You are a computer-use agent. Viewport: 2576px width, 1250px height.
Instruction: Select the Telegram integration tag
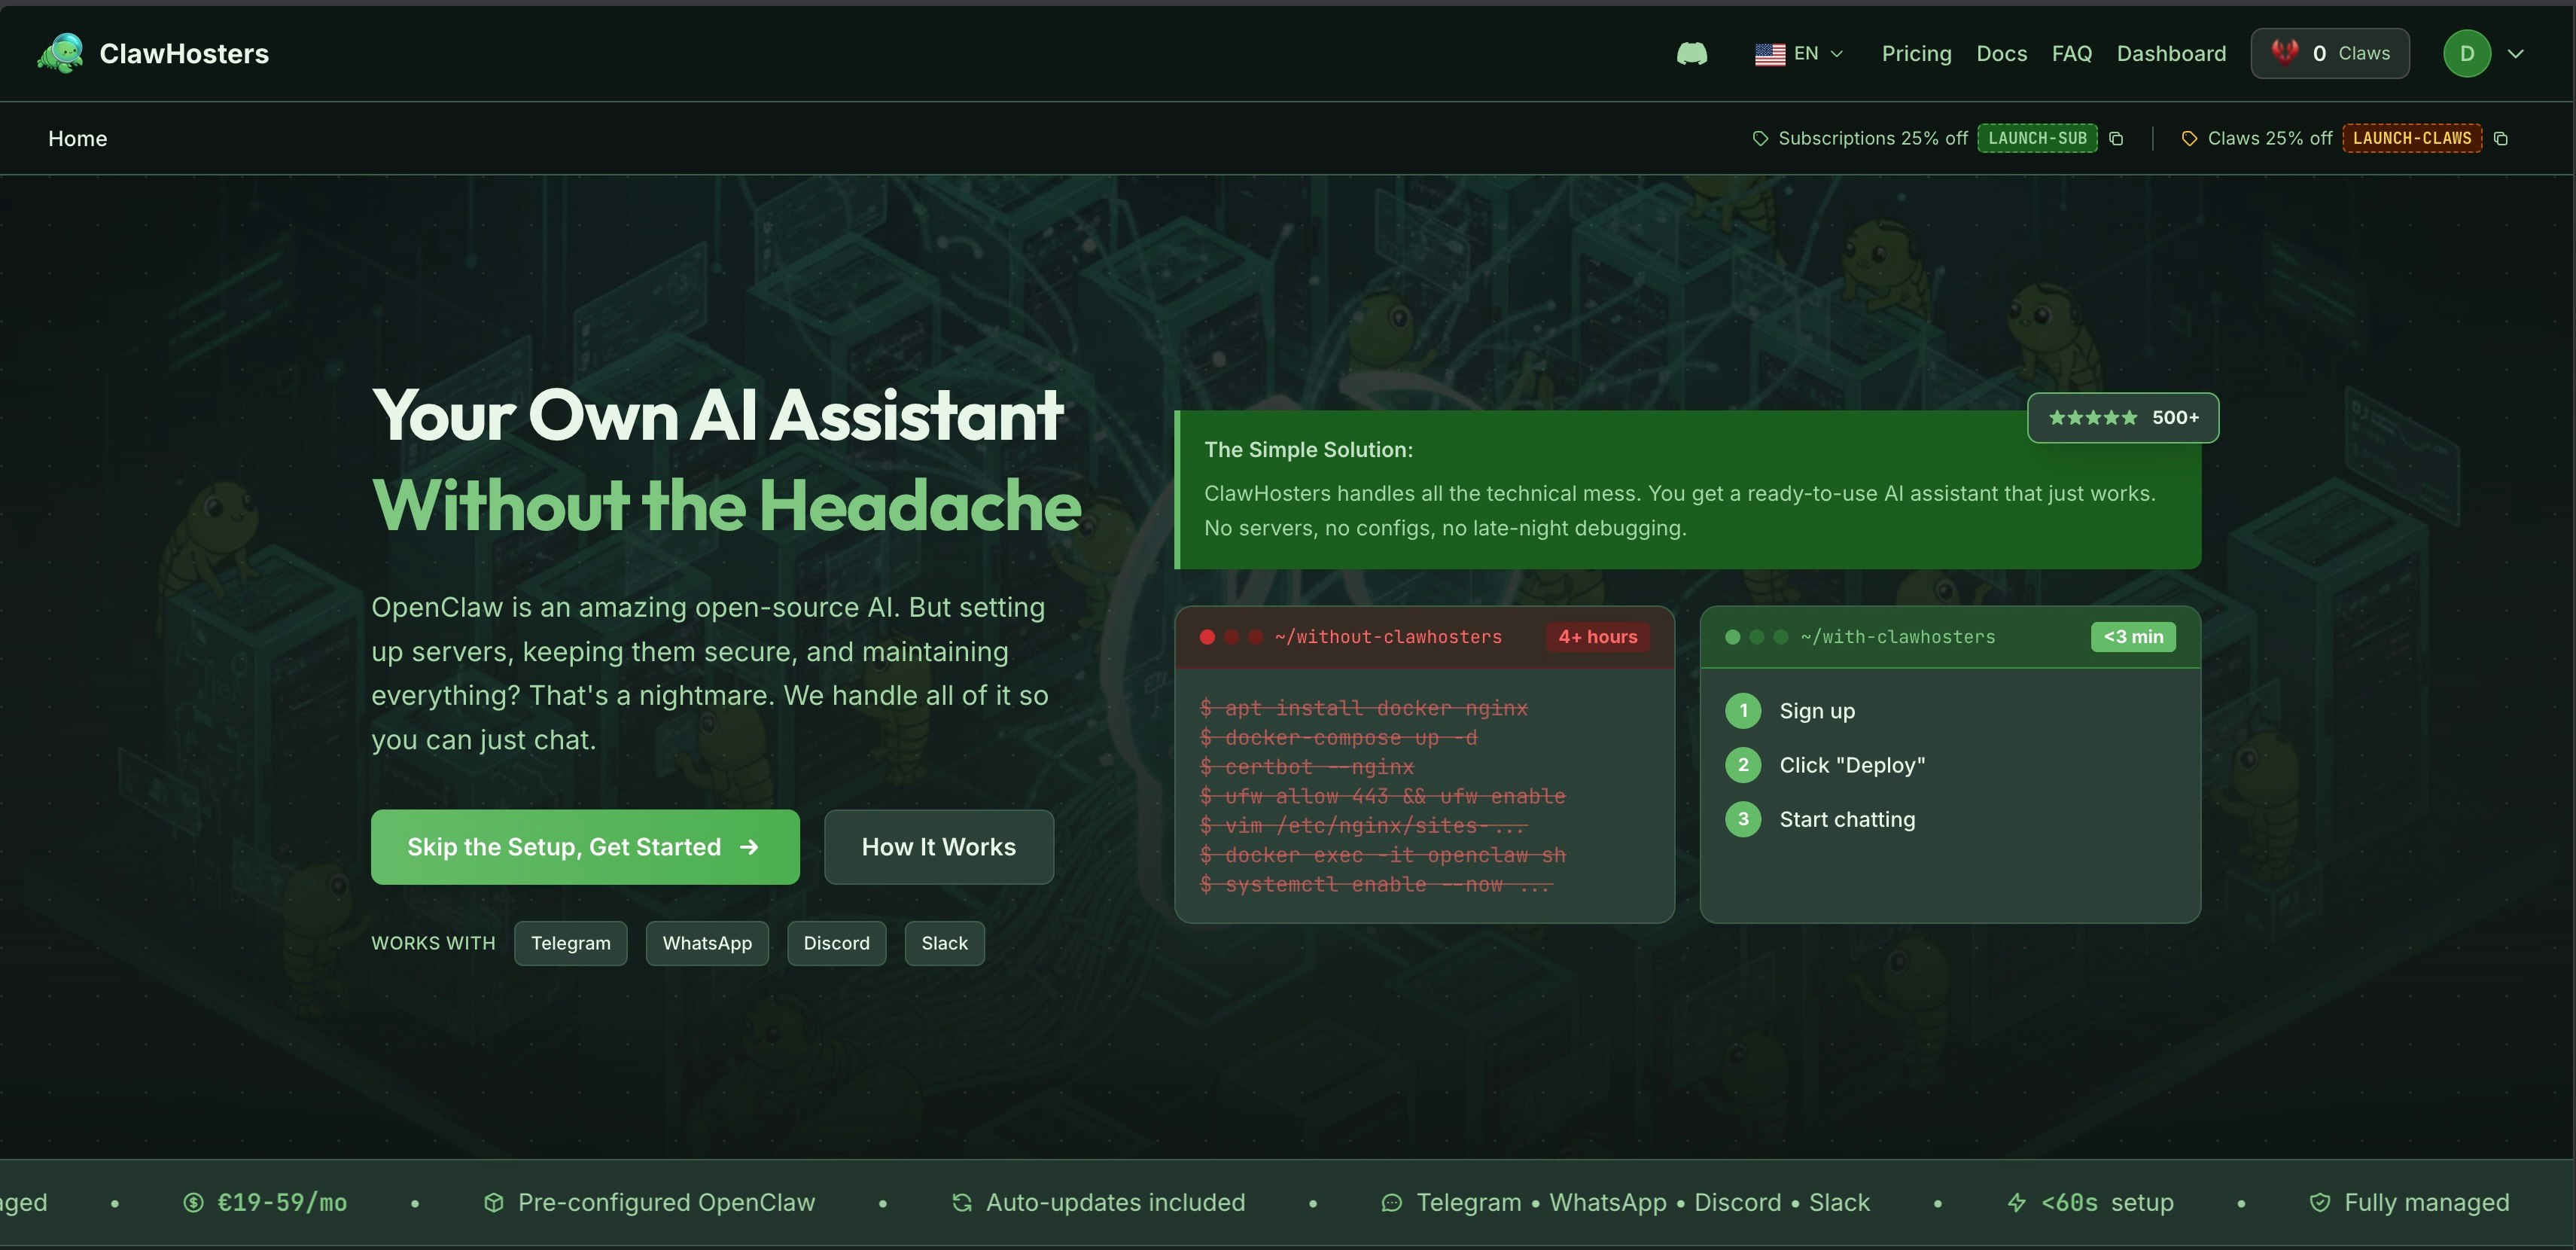[x=570, y=943]
